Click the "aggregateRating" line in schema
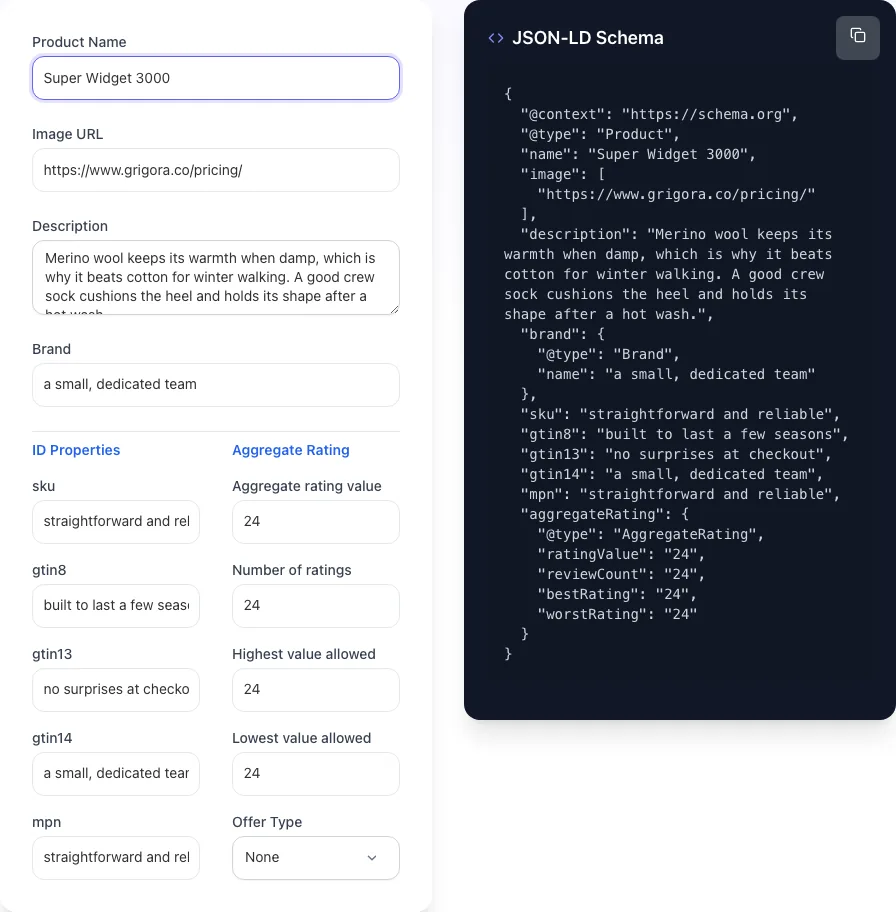This screenshot has width=896, height=912. (605, 514)
